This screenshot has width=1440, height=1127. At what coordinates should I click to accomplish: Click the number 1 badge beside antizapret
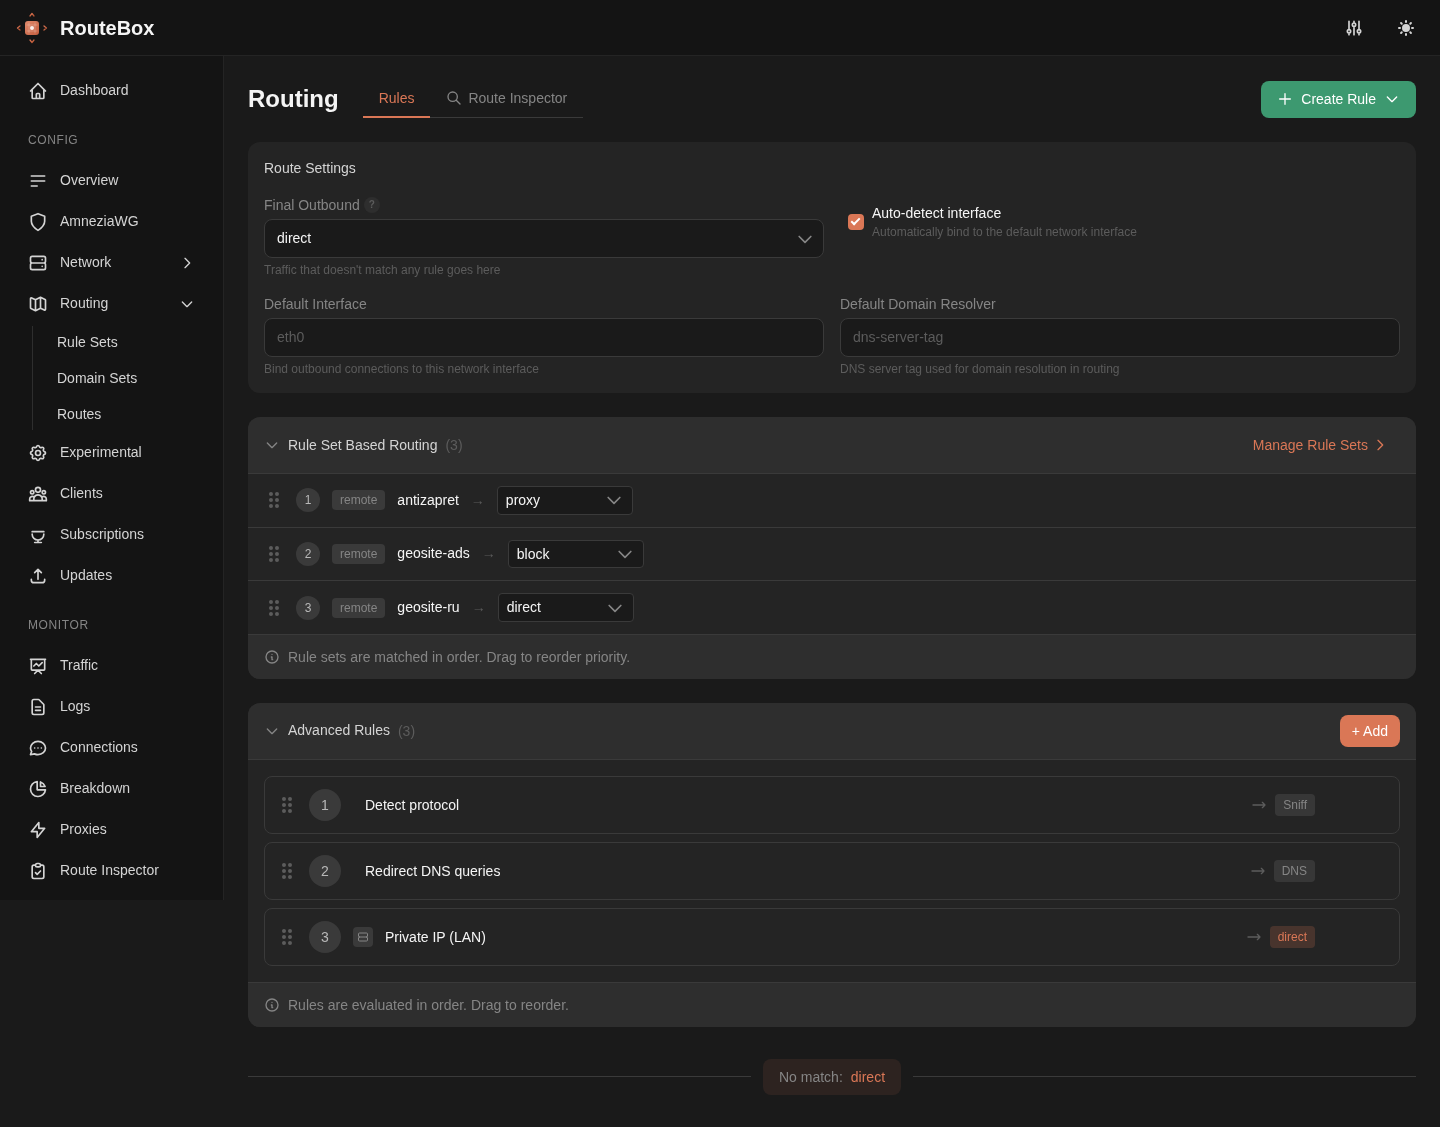pyautogui.click(x=308, y=500)
